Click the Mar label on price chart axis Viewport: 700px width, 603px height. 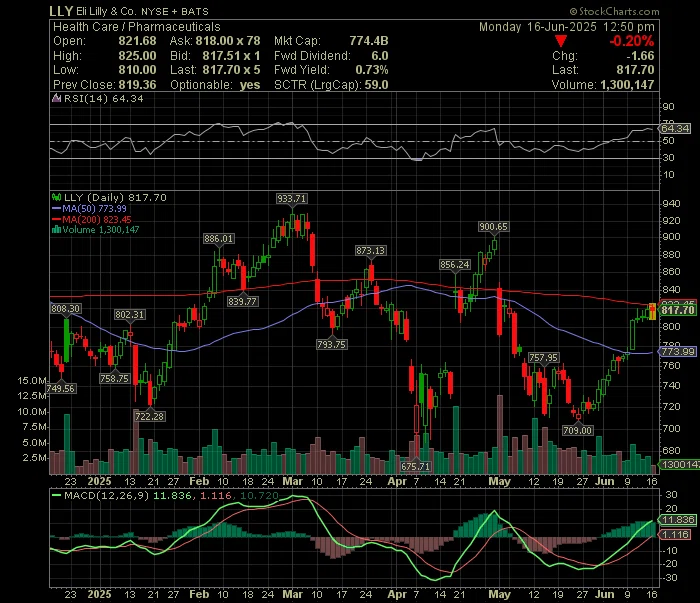tap(293, 482)
